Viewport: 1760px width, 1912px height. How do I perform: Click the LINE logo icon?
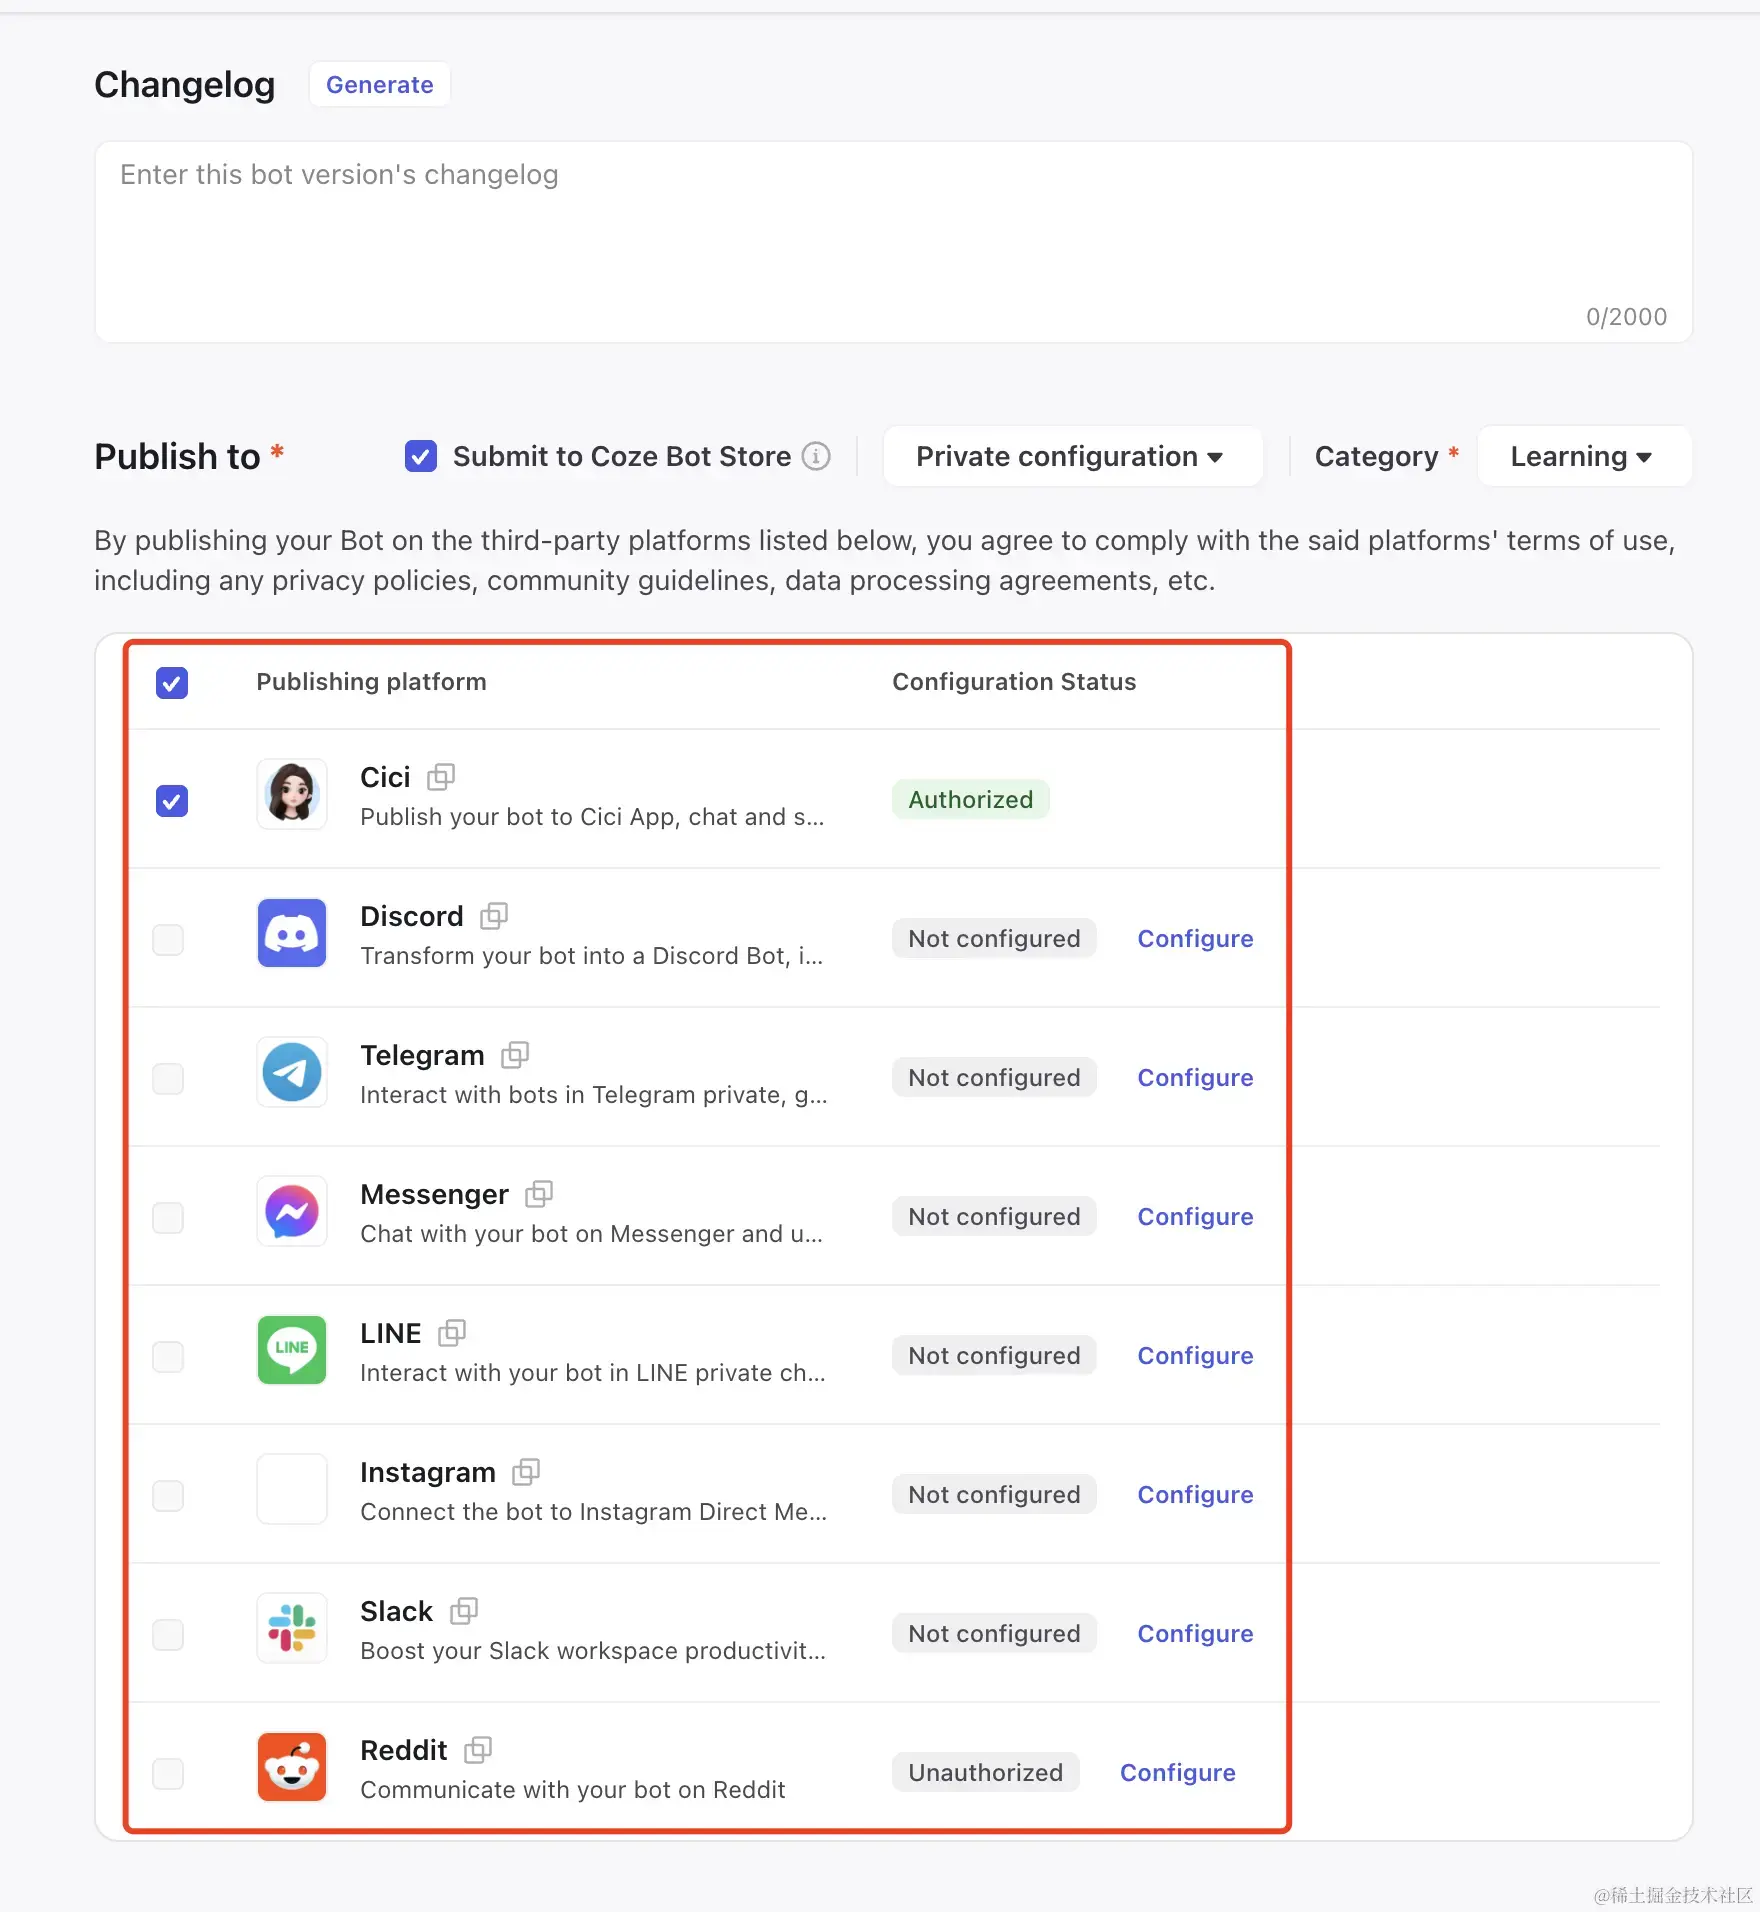pos(292,1350)
